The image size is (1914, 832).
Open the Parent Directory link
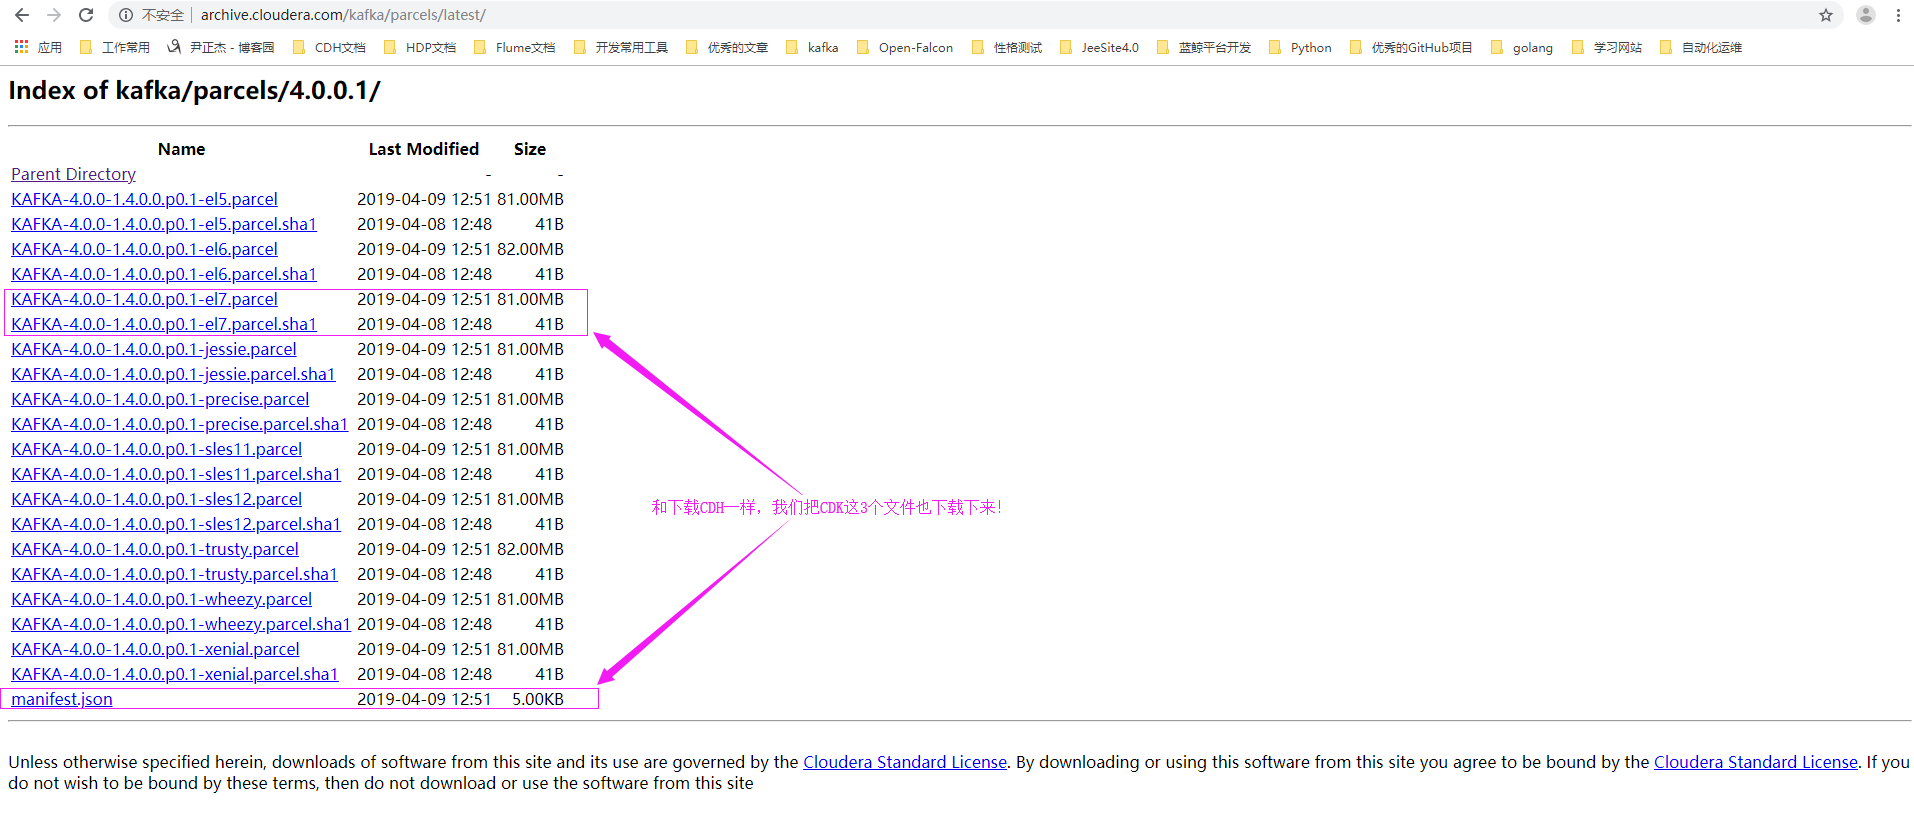(73, 174)
